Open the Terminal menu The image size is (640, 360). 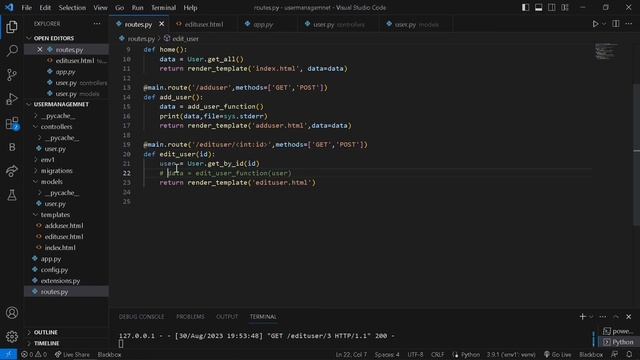click(x=163, y=7)
